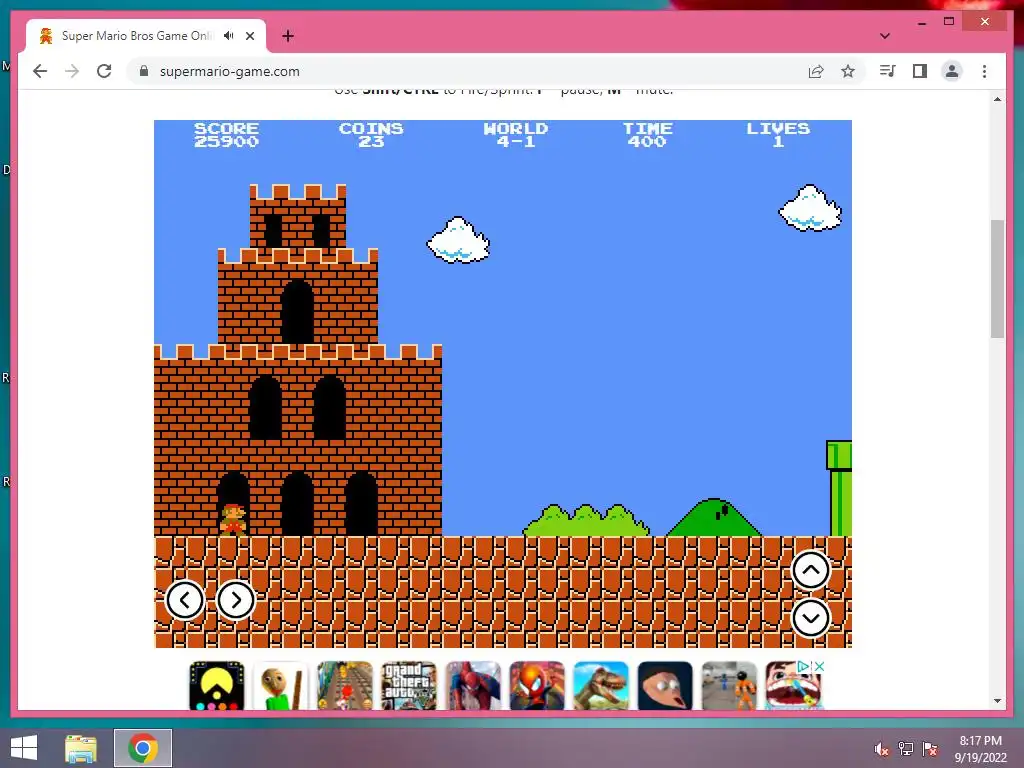View site info via padlock icon

[x=144, y=71]
